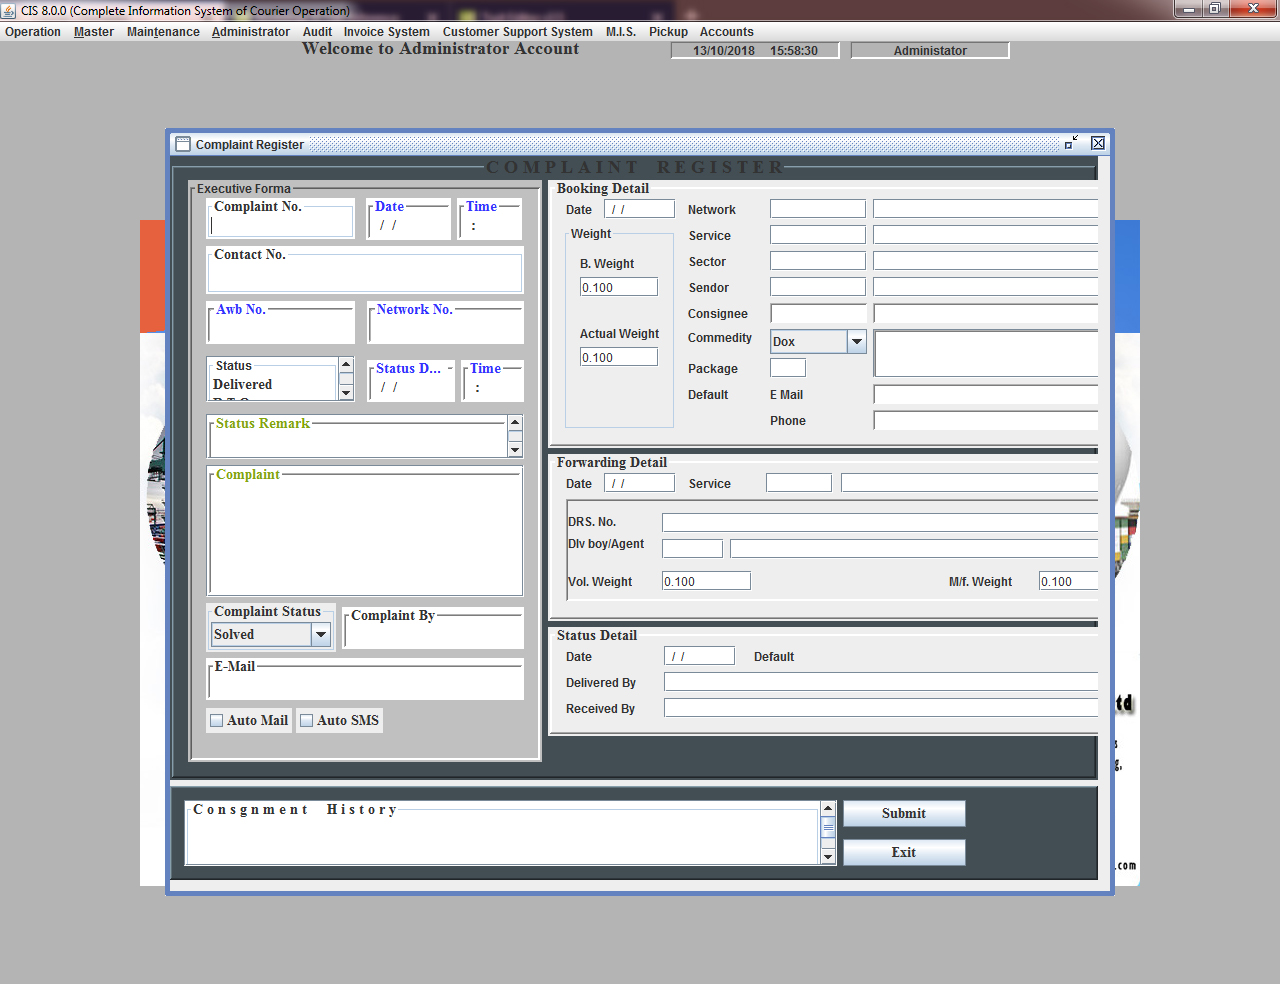Open the Operation menu
This screenshot has height=984, width=1280.
click(33, 32)
